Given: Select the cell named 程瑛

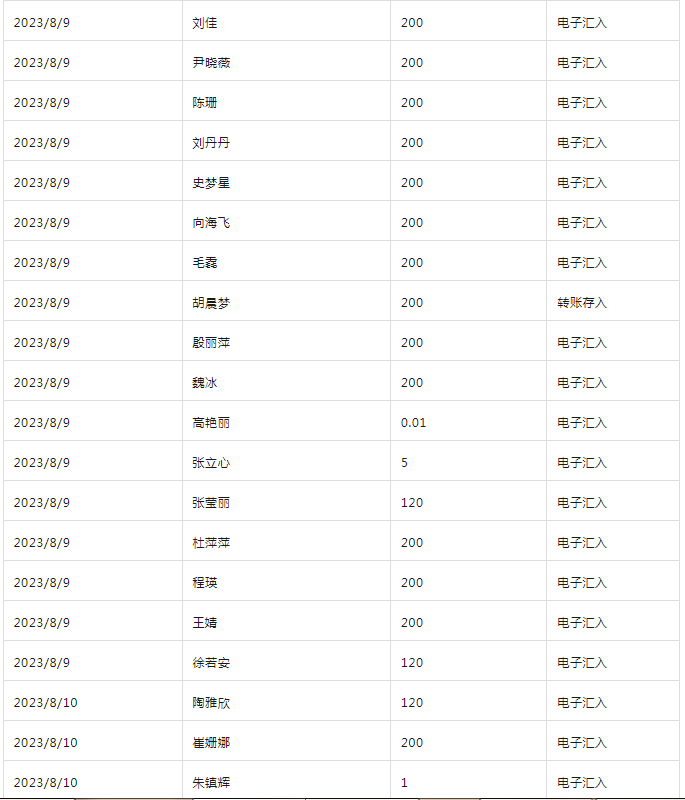Looking at the screenshot, I should pos(286,583).
